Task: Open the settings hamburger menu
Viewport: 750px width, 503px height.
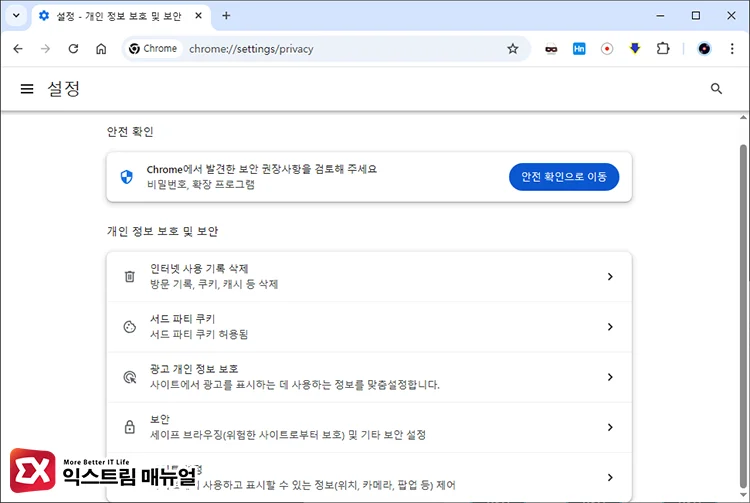Action: tap(27, 88)
